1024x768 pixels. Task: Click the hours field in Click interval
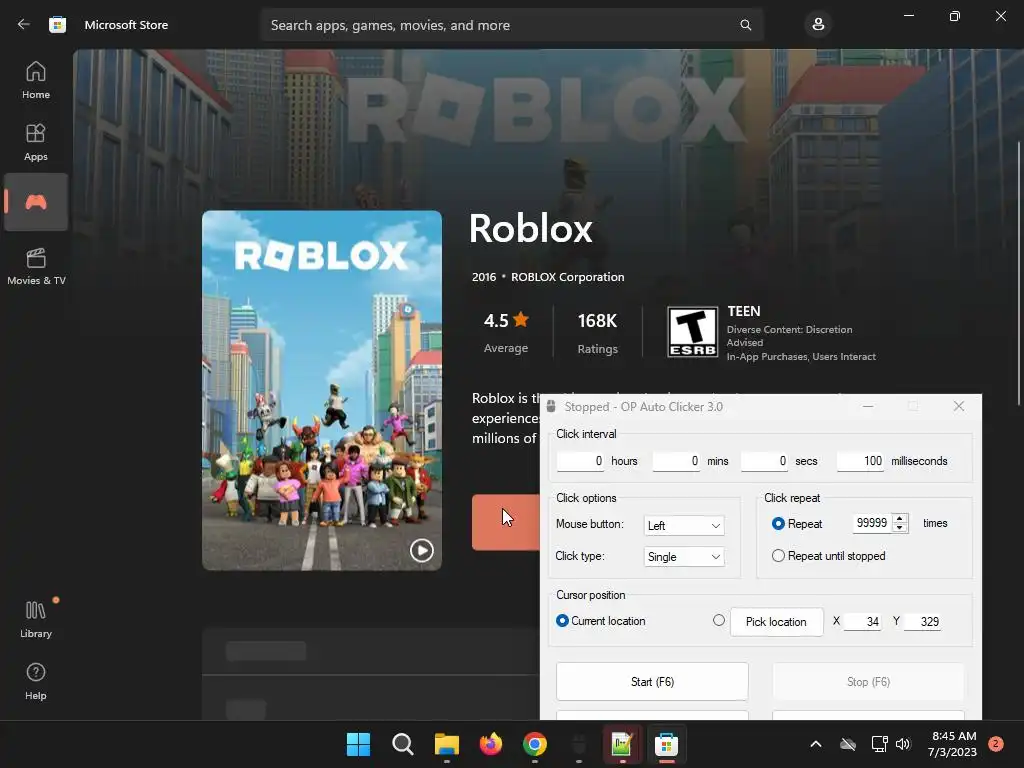[581, 461]
